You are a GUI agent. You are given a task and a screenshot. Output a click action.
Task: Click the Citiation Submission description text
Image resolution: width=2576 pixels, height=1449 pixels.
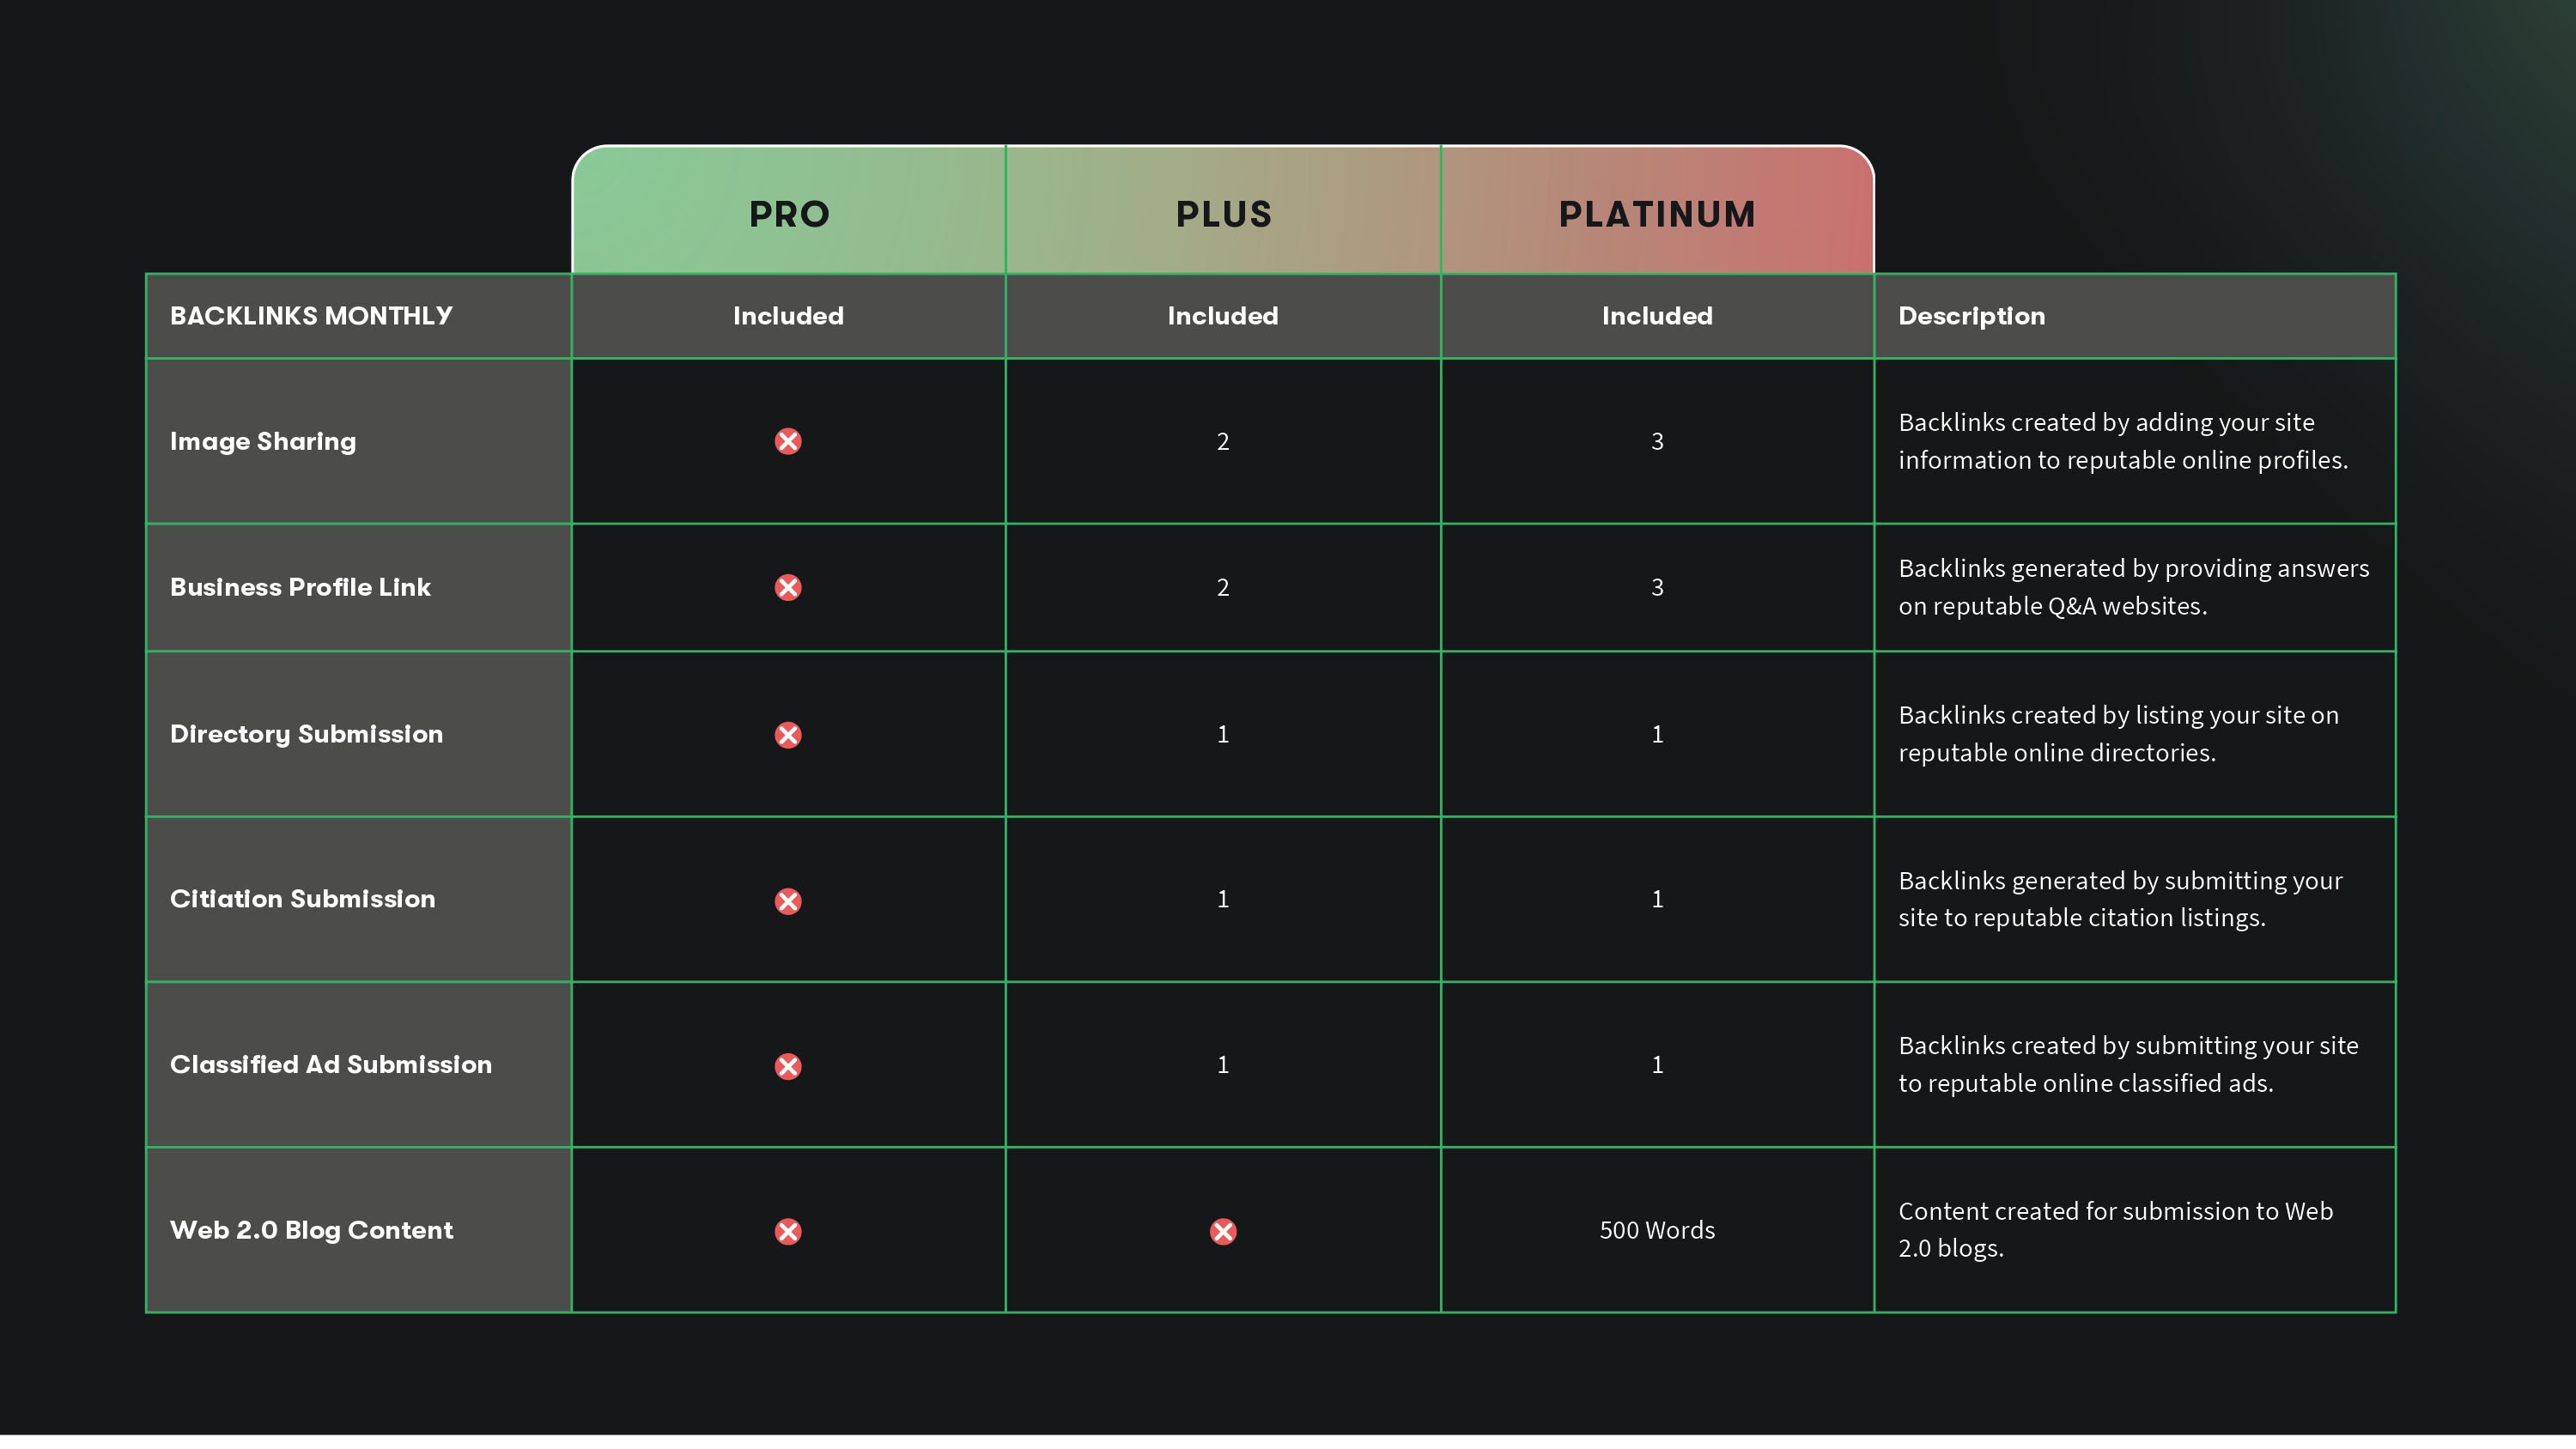tap(2120, 899)
